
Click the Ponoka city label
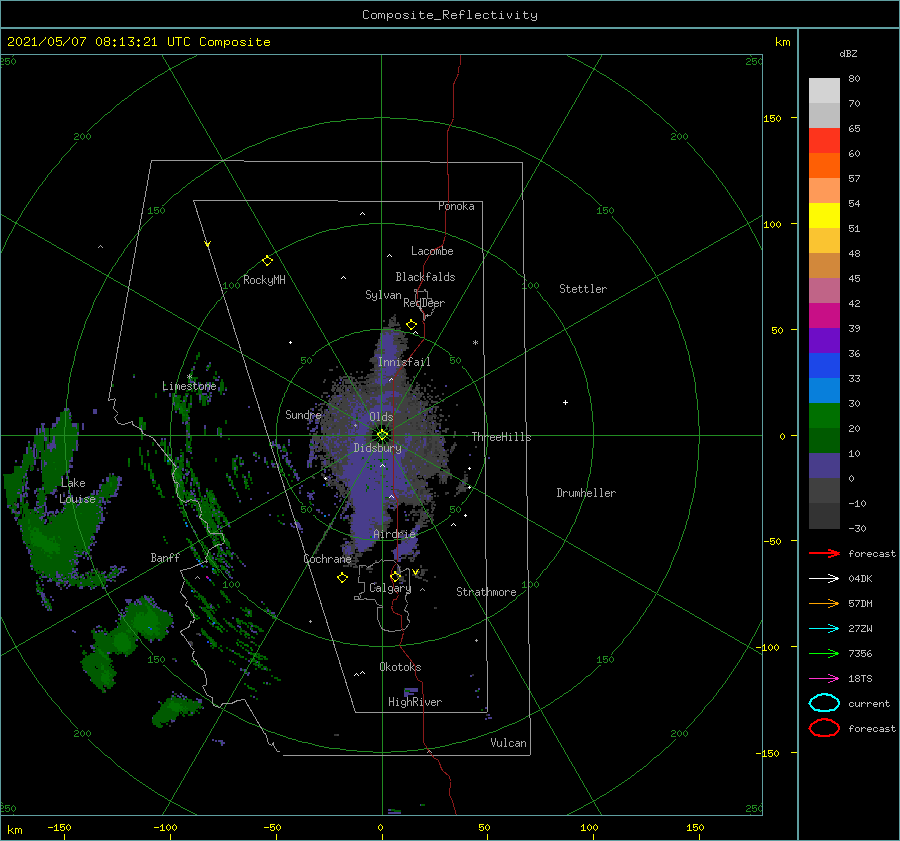tap(456, 206)
